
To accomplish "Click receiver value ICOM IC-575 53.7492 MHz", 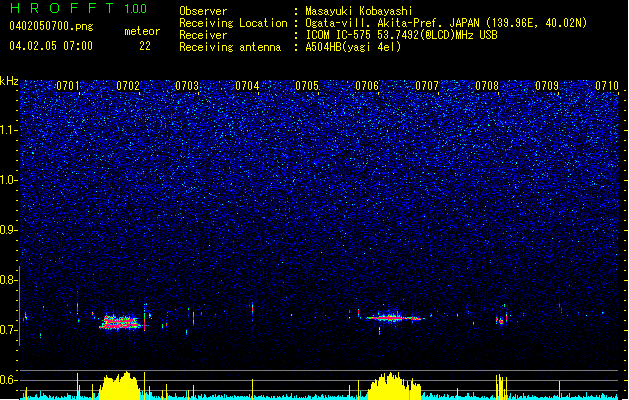I will pyautogui.click(x=401, y=35).
